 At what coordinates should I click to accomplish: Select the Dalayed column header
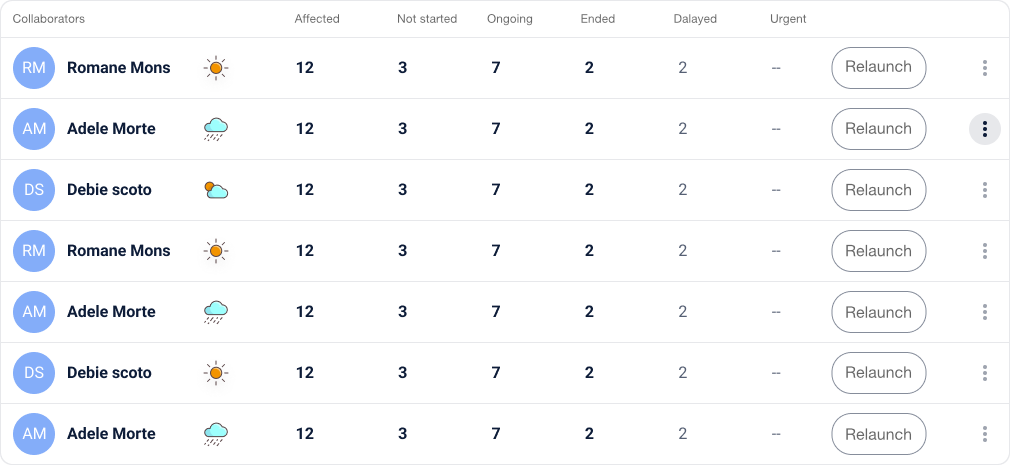(x=695, y=19)
